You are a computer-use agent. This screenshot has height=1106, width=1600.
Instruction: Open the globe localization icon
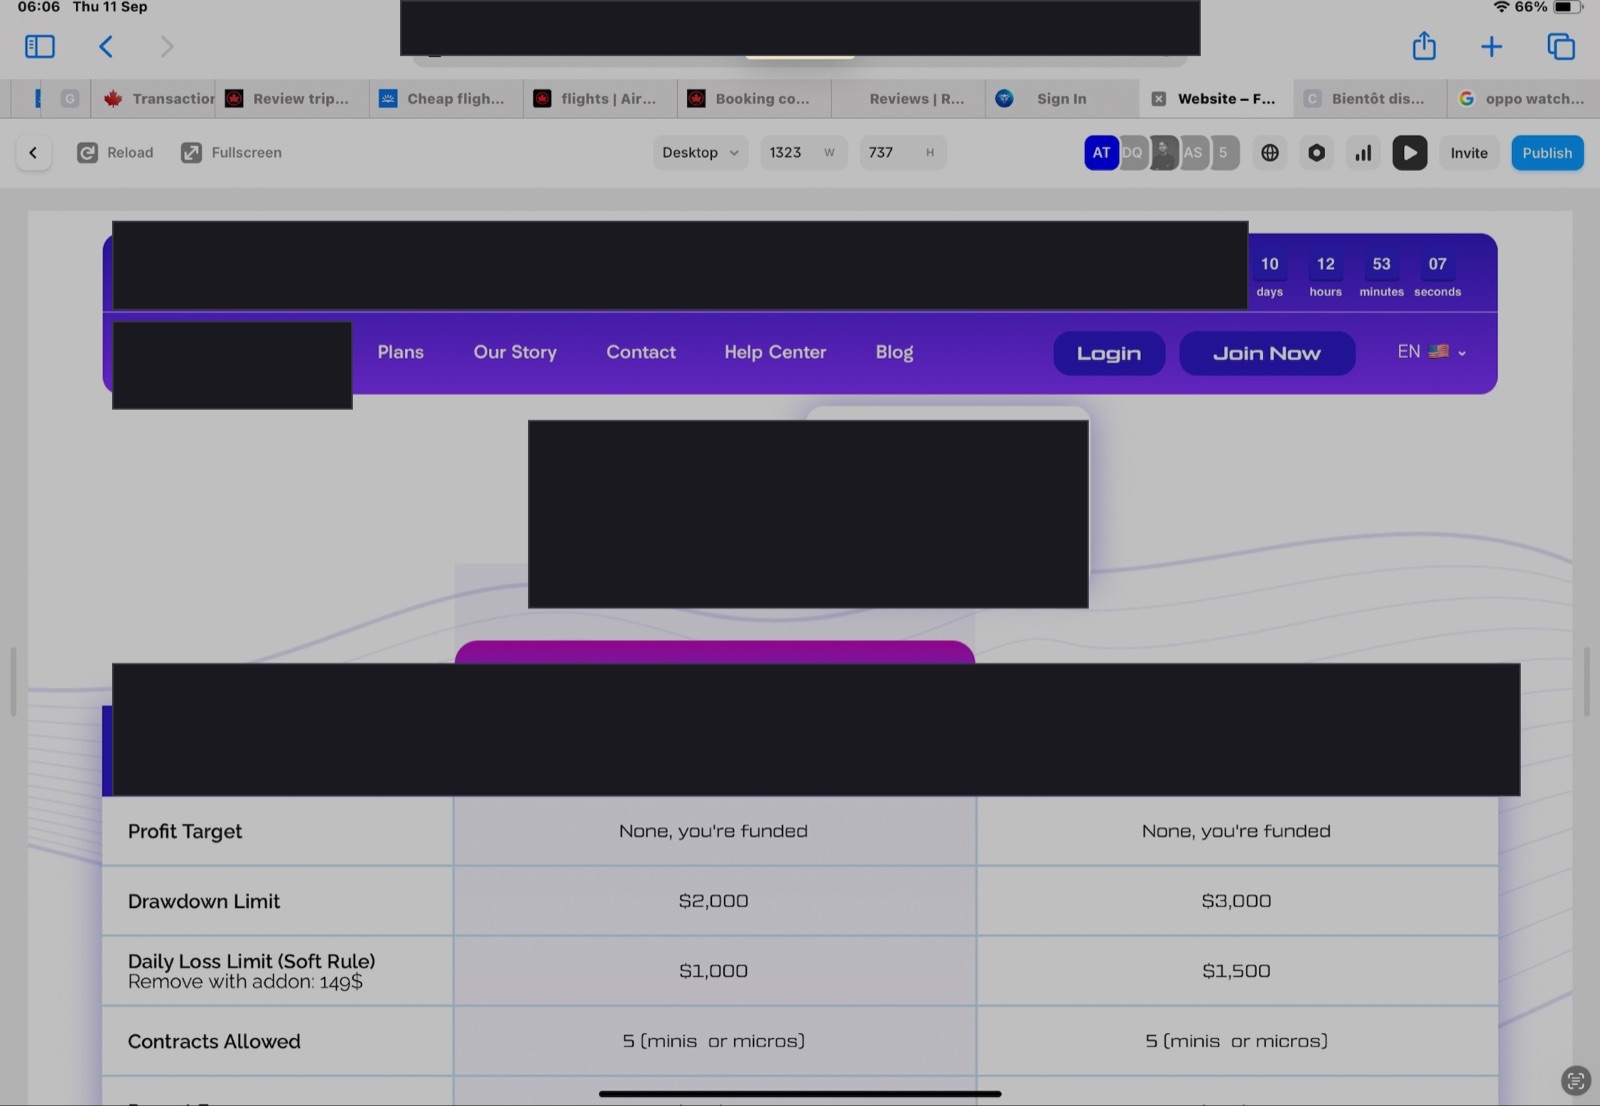pos(1270,153)
